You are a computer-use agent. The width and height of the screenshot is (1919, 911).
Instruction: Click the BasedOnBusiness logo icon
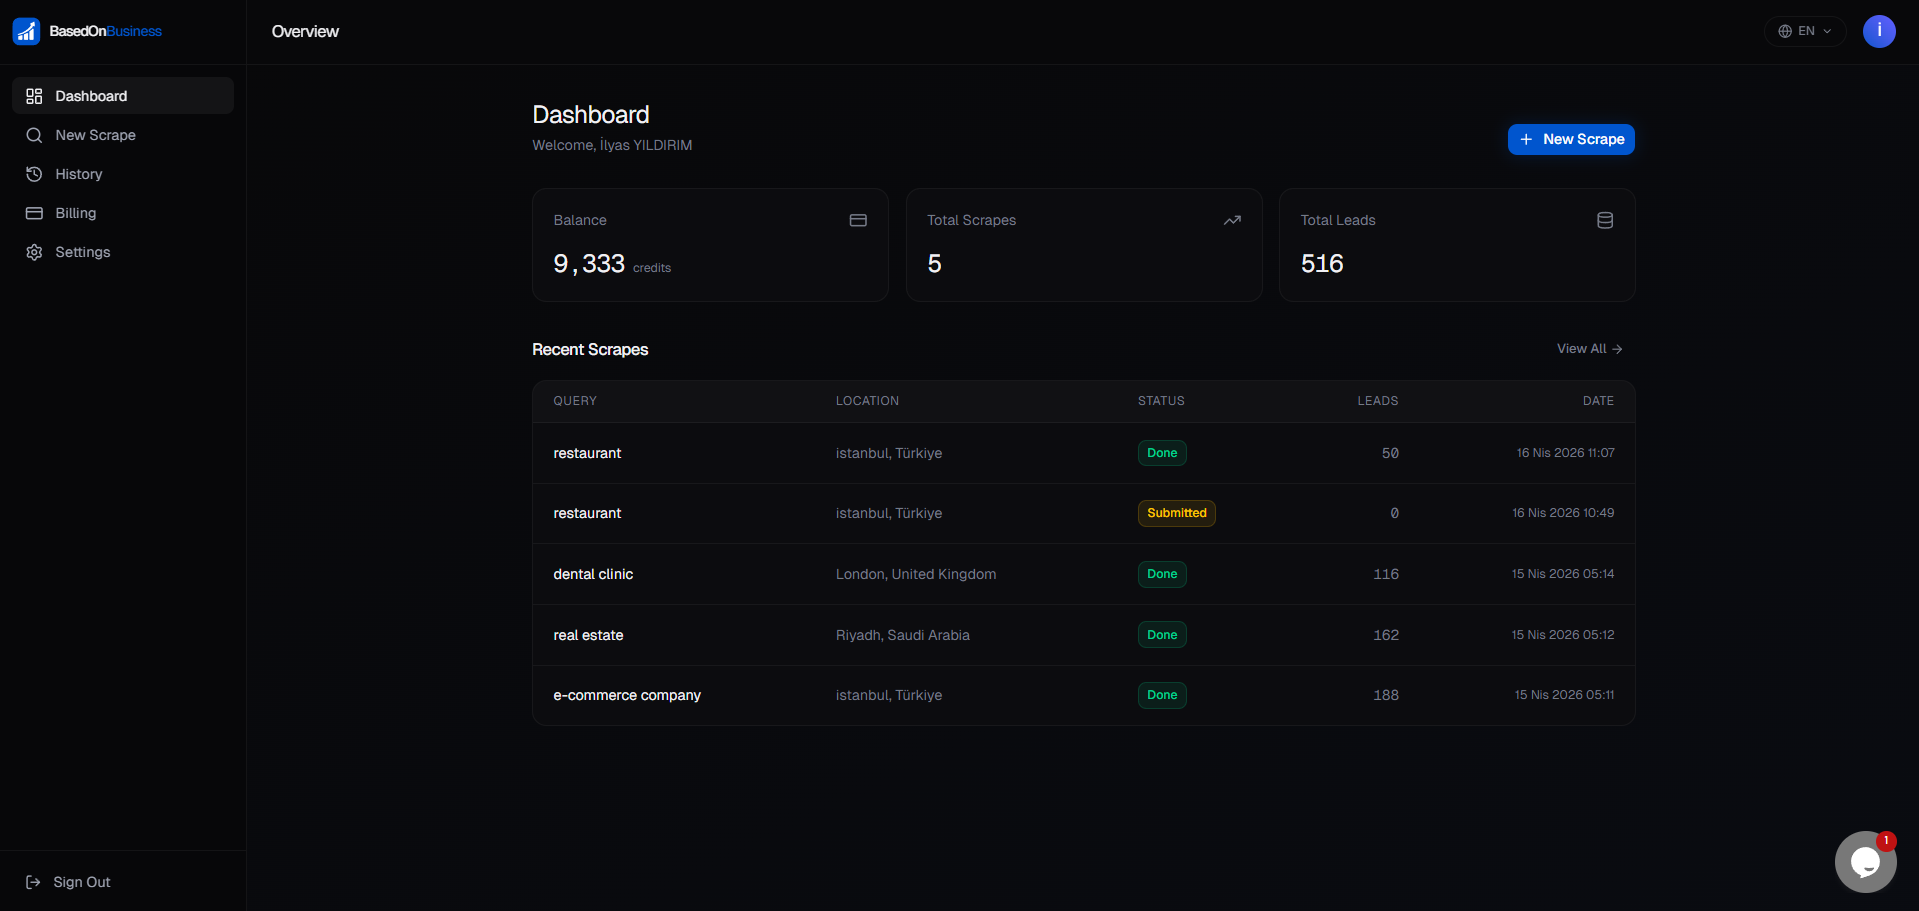26,31
